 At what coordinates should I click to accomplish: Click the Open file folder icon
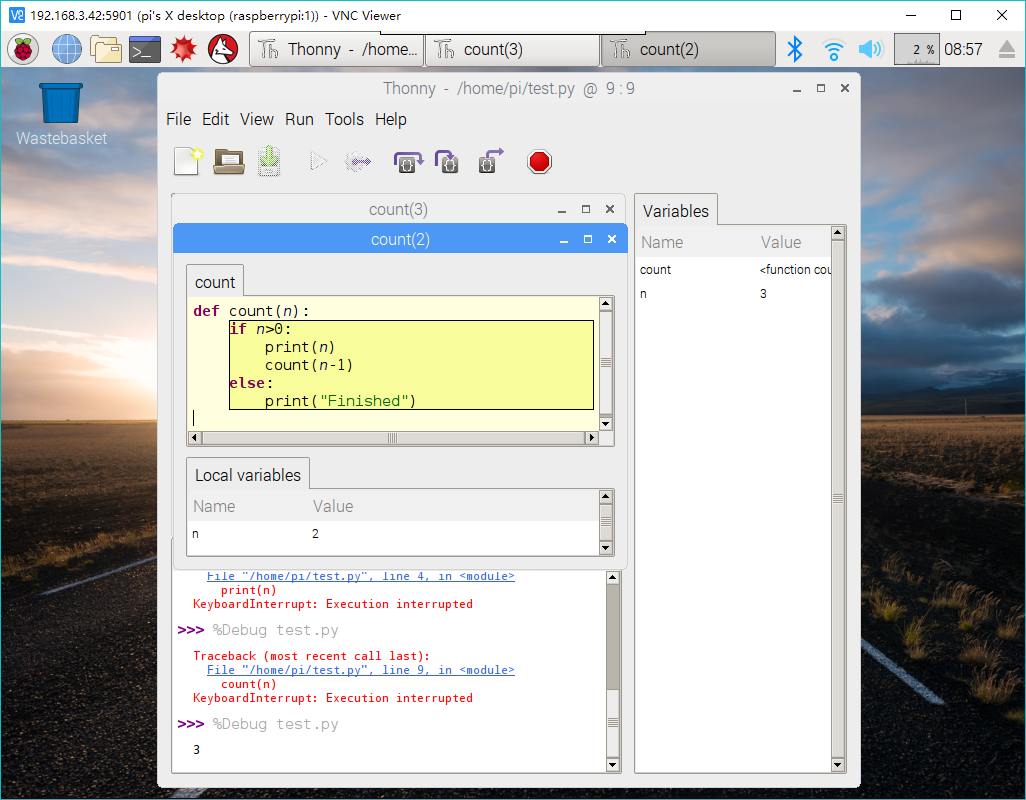coord(229,161)
